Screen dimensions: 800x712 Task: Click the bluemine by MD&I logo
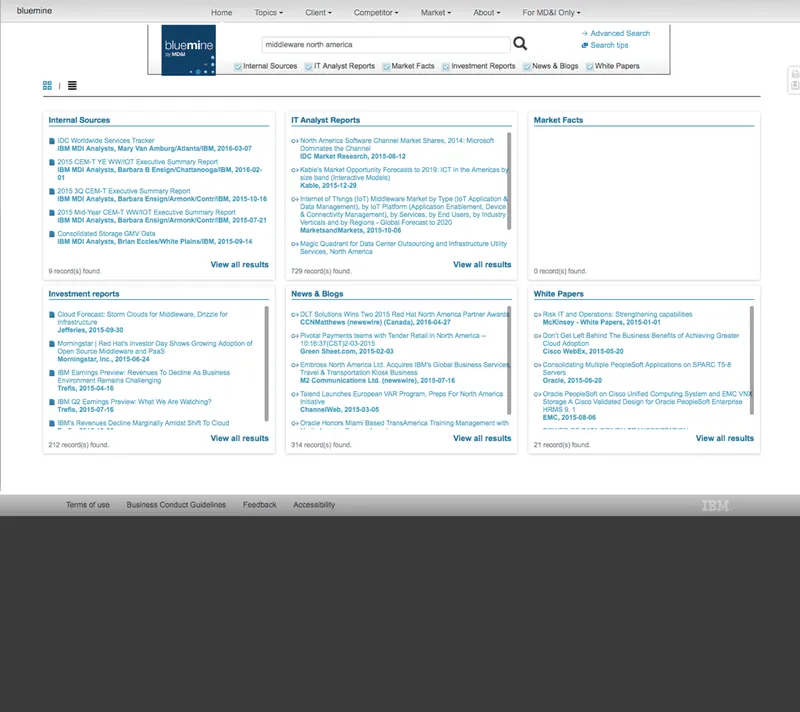pyautogui.click(x=188, y=50)
